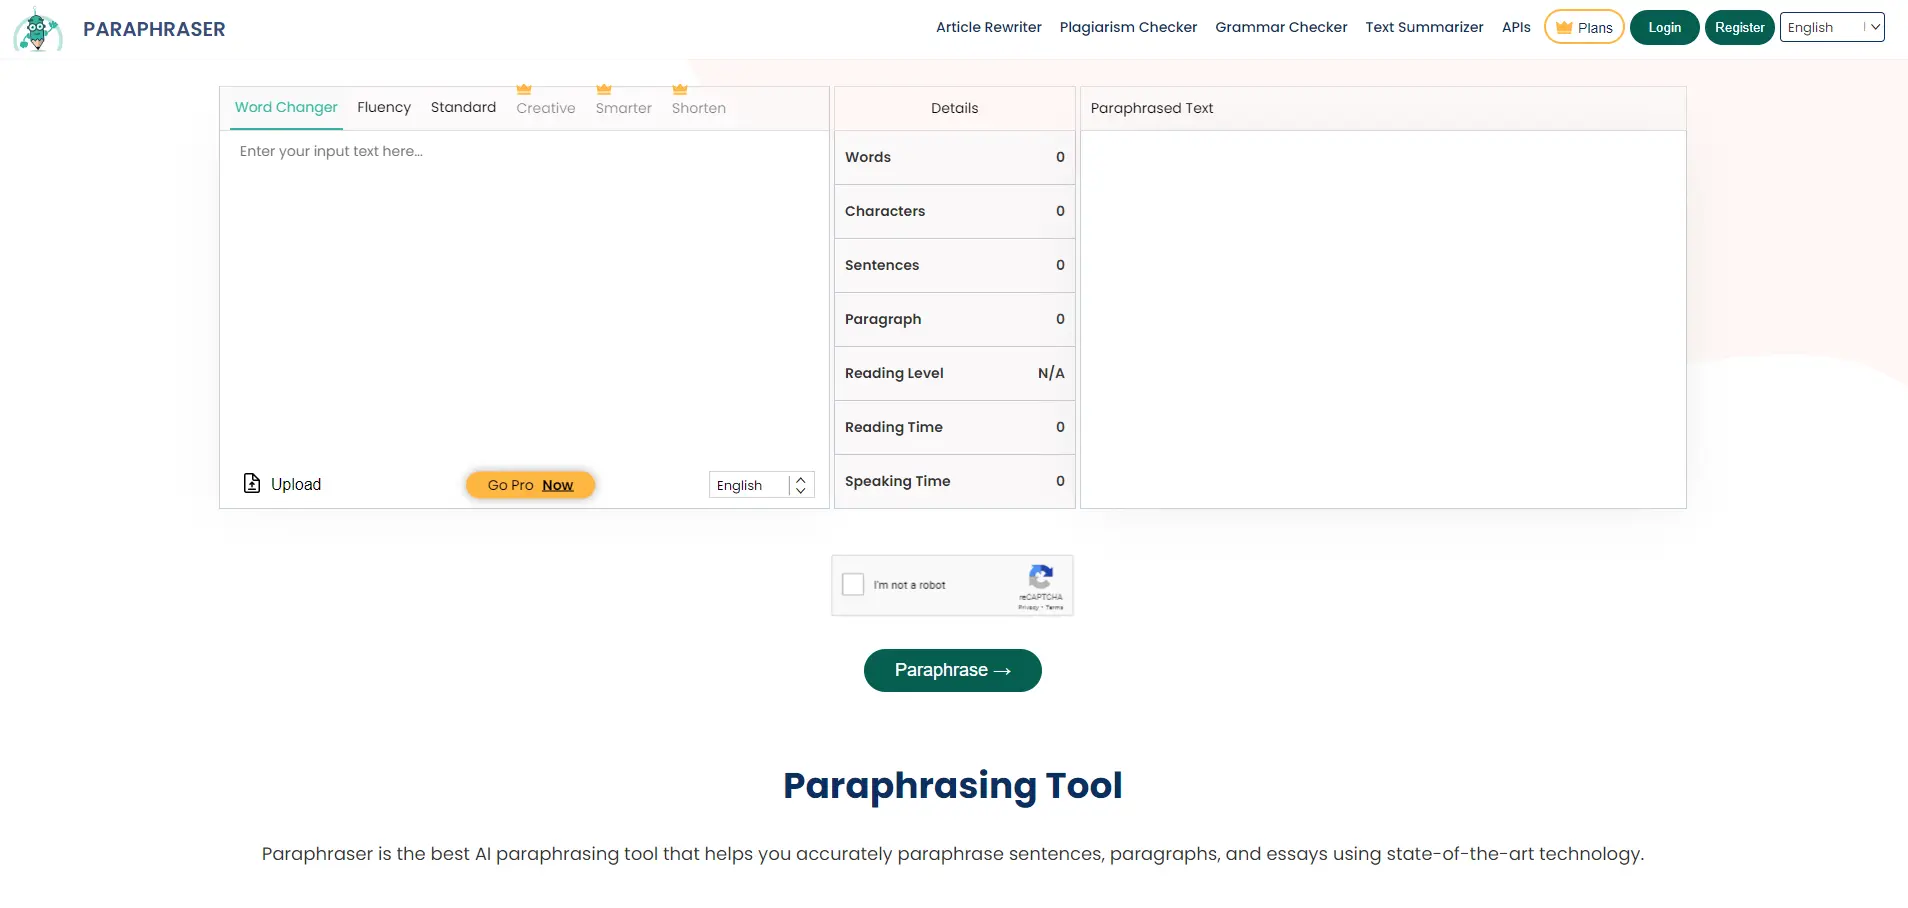Click the Go Pro Now button
Image resolution: width=1908 pixels, height=908 pixels.
point(530,485)
